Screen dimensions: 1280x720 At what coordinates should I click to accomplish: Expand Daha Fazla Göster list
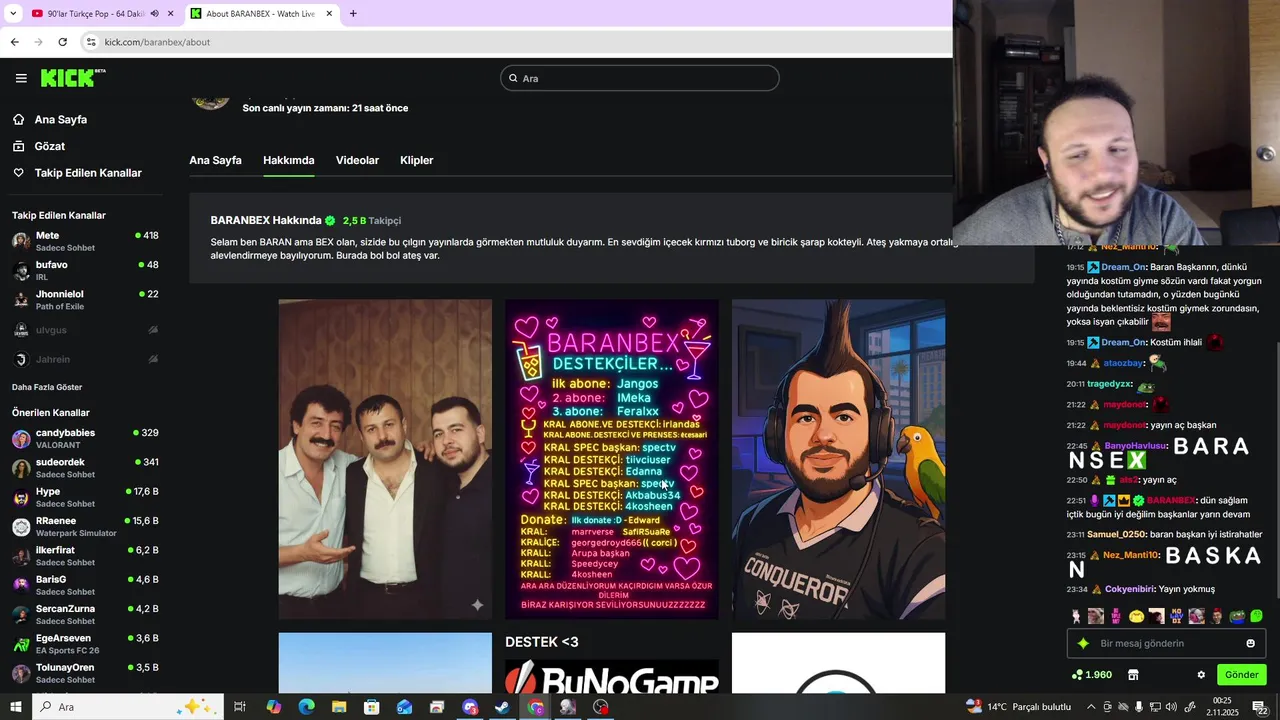tap(47, 387)
